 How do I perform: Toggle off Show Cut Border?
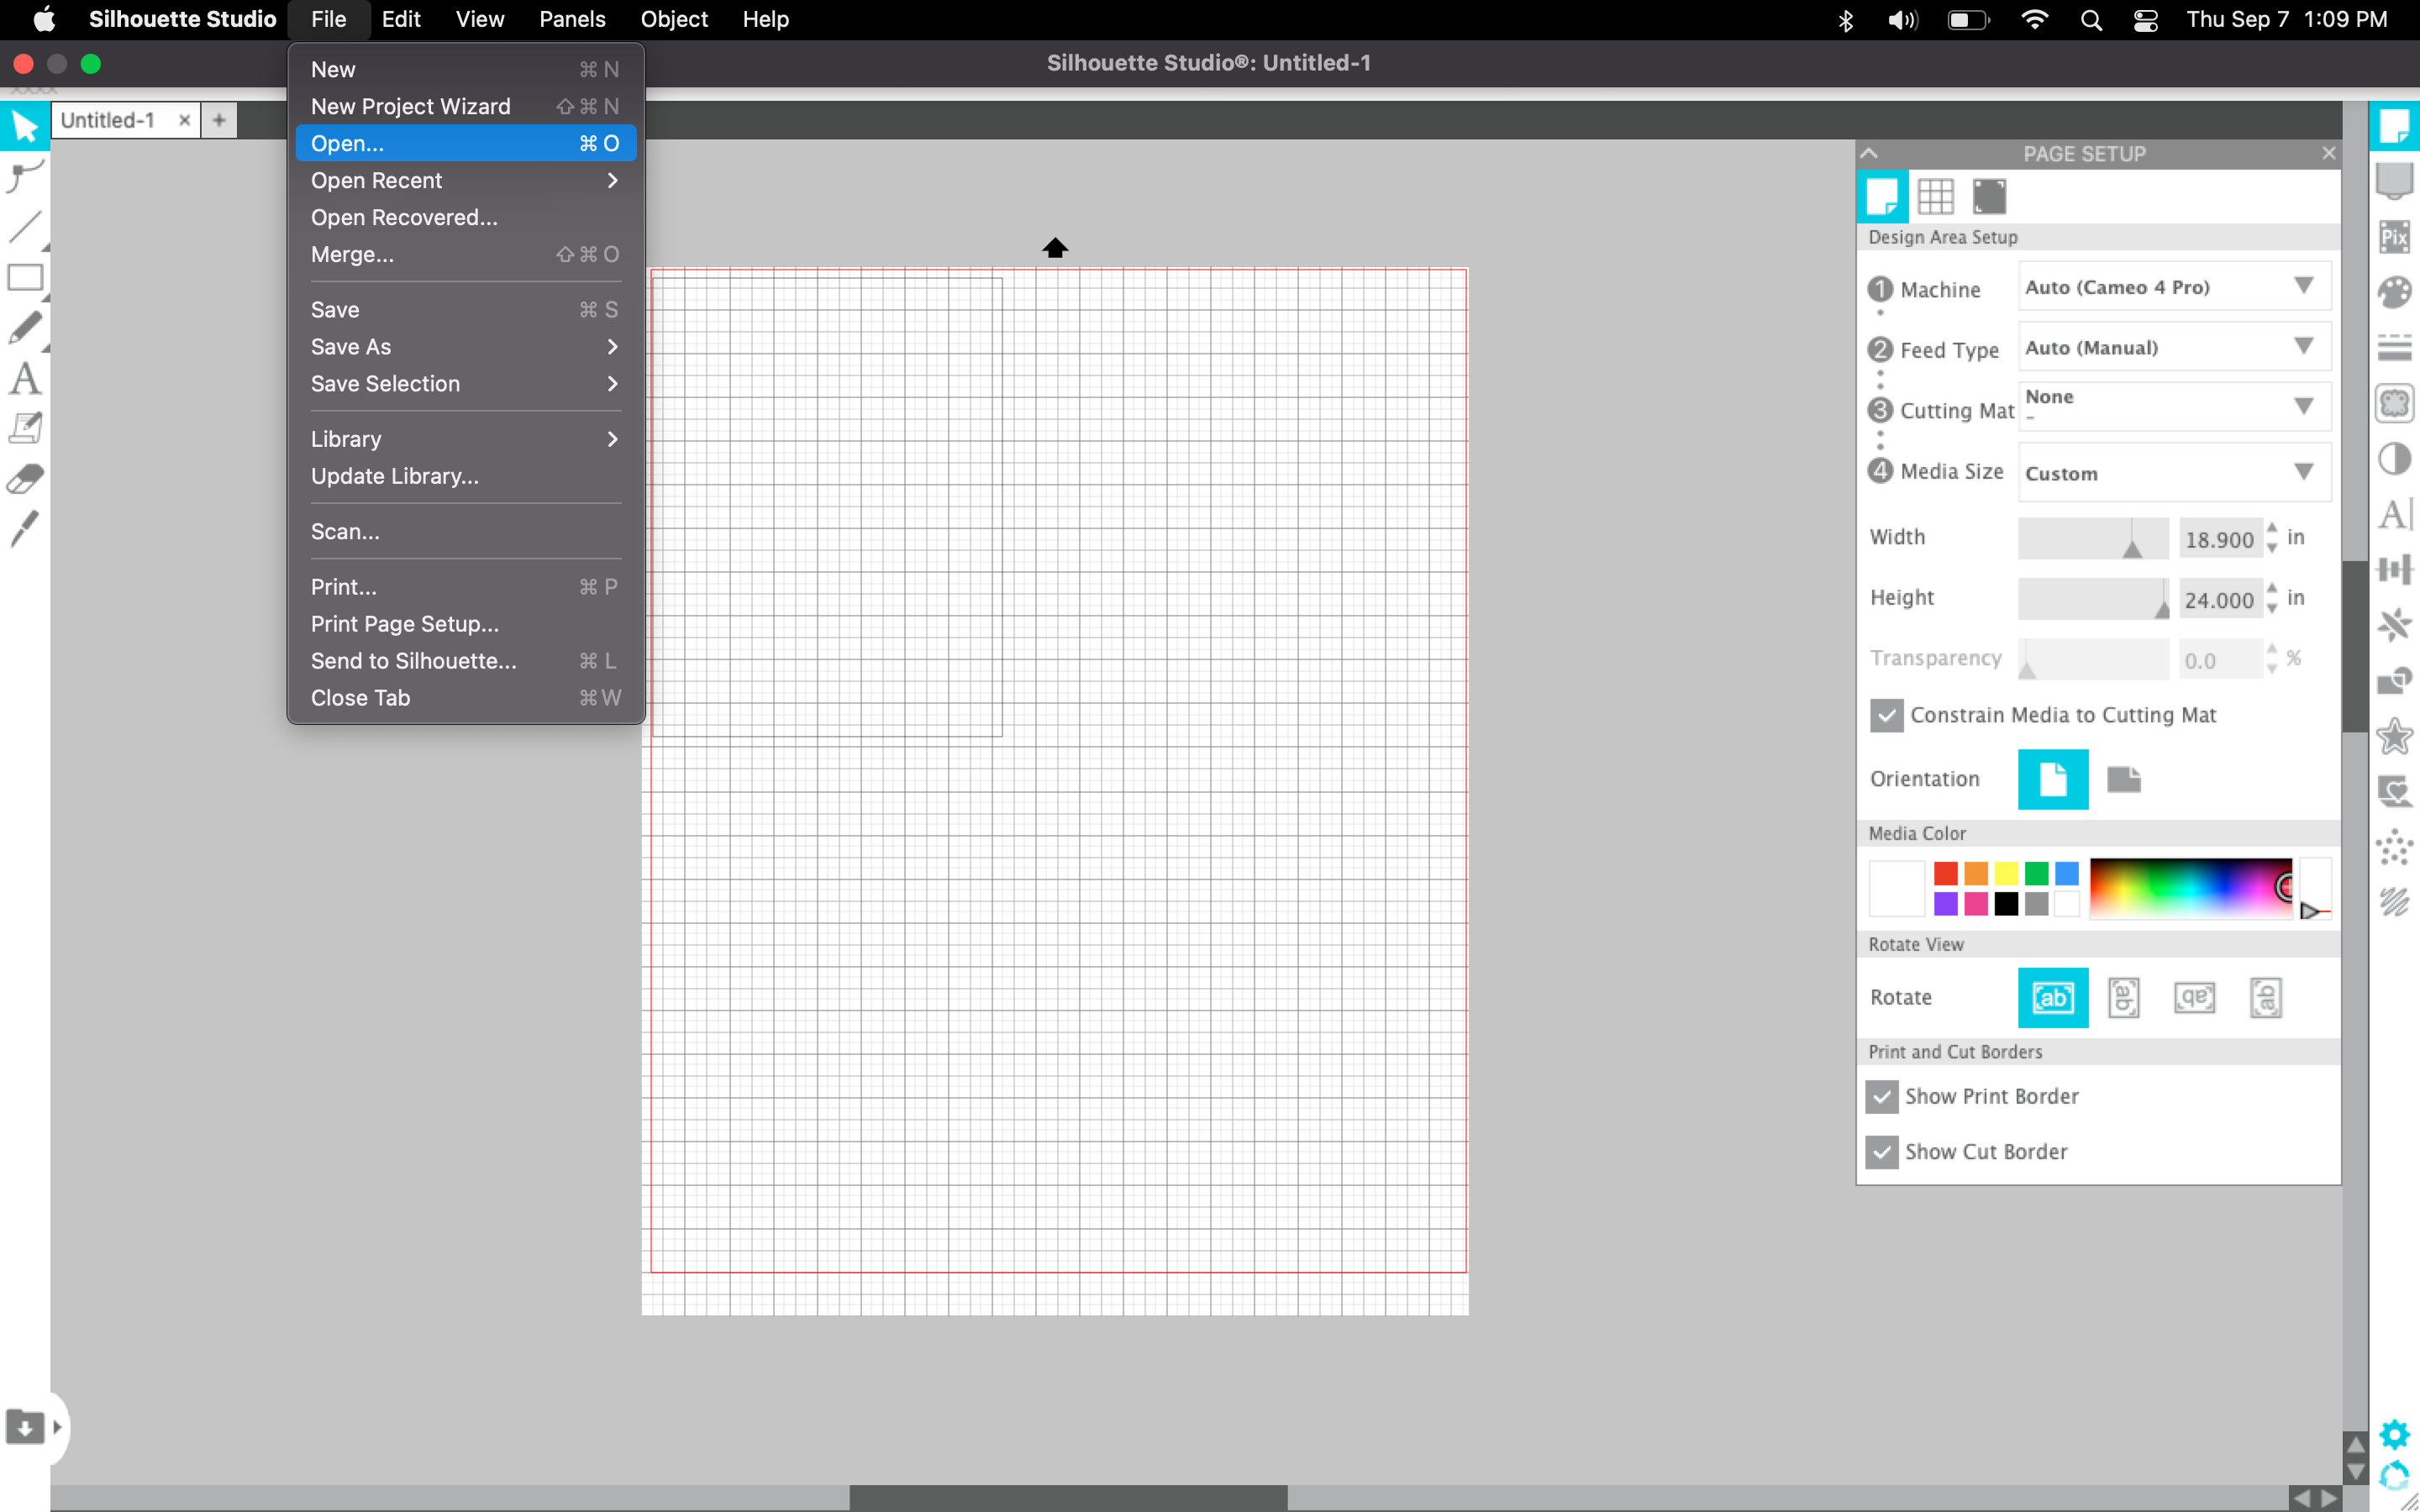(1881, 1151)
